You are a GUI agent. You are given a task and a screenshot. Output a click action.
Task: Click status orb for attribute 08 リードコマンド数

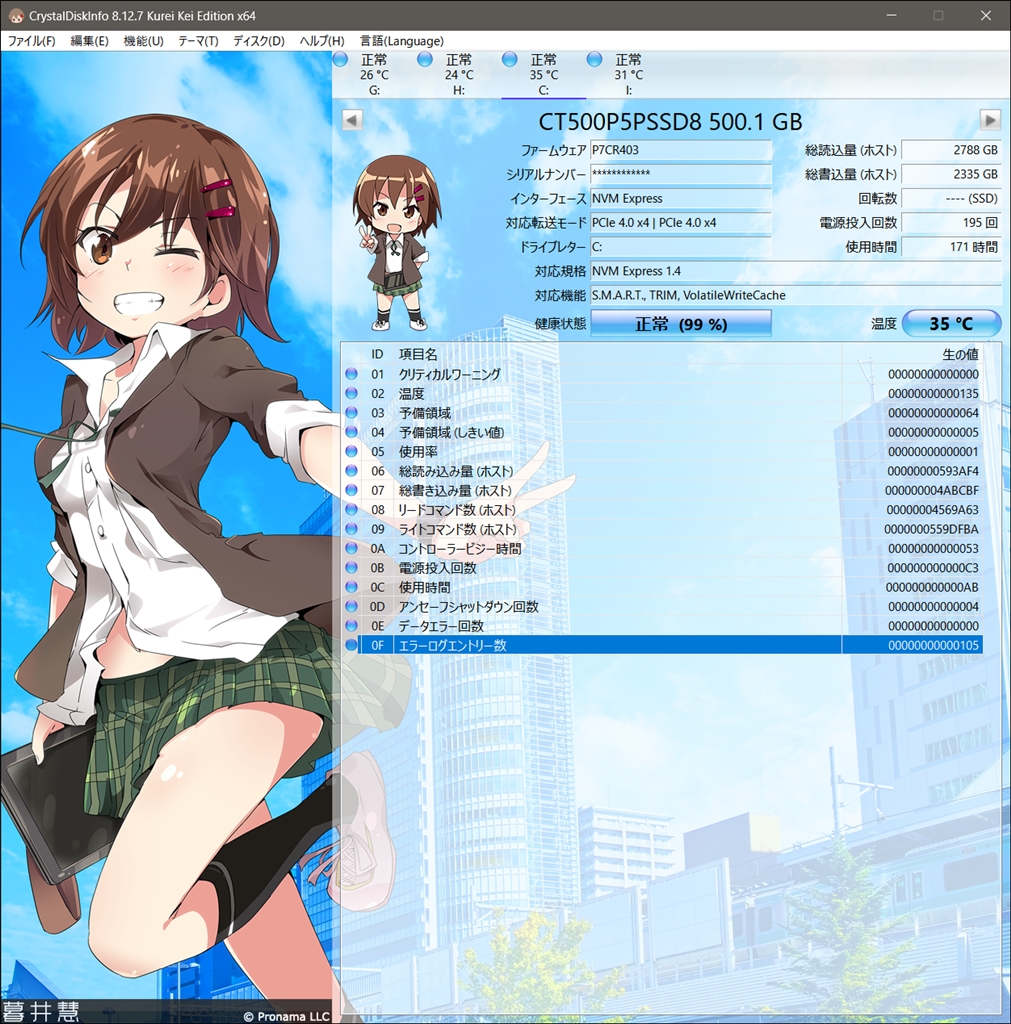(351, 509)
